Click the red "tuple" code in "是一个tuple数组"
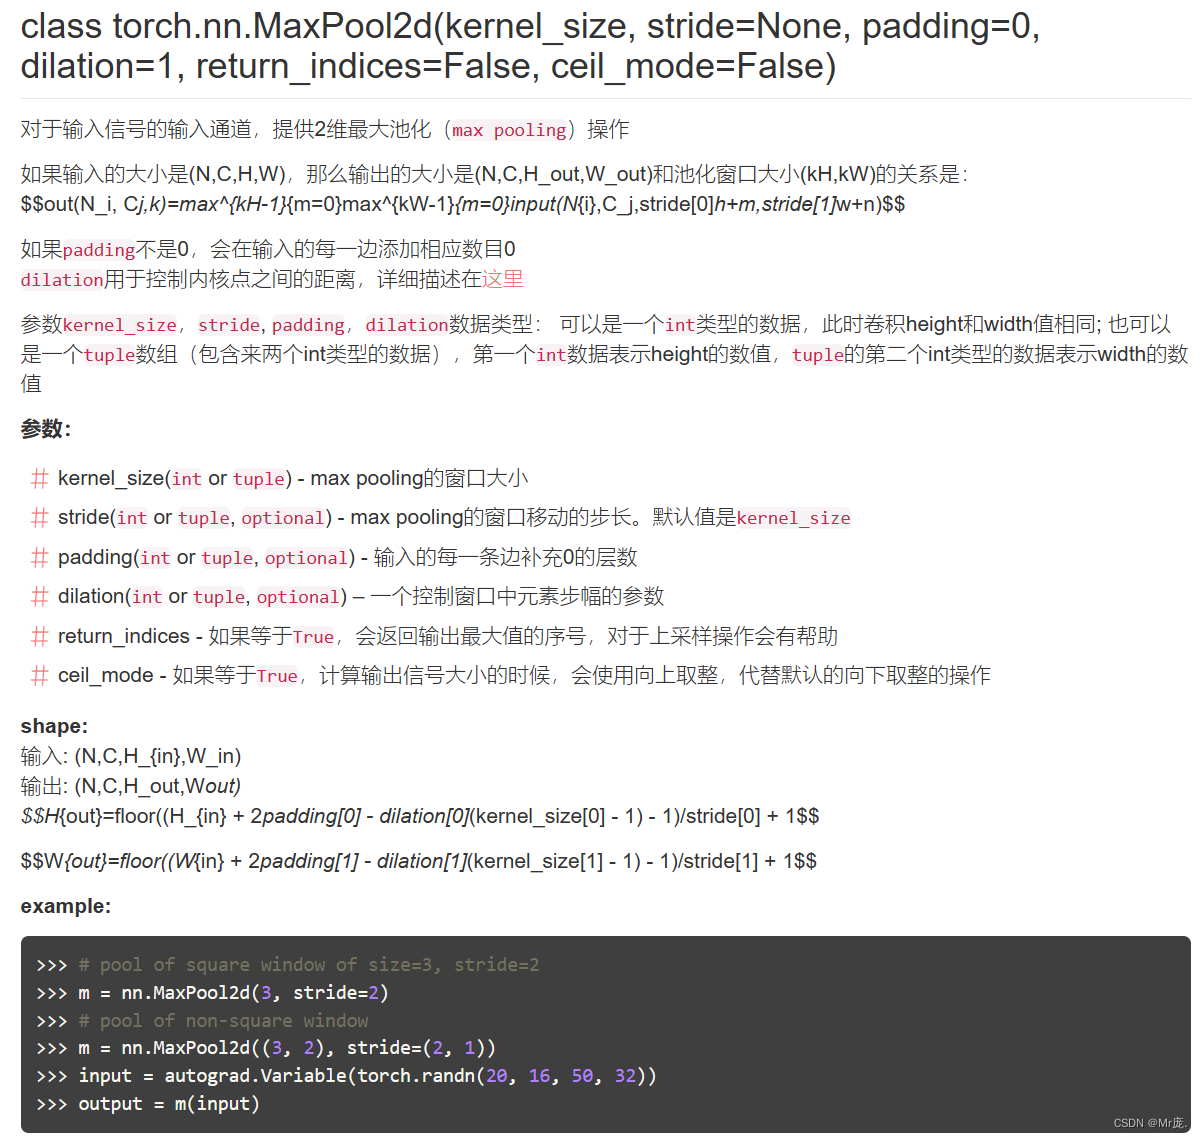The width and height of the screenshot is (1203, 1139). point(109,355)
